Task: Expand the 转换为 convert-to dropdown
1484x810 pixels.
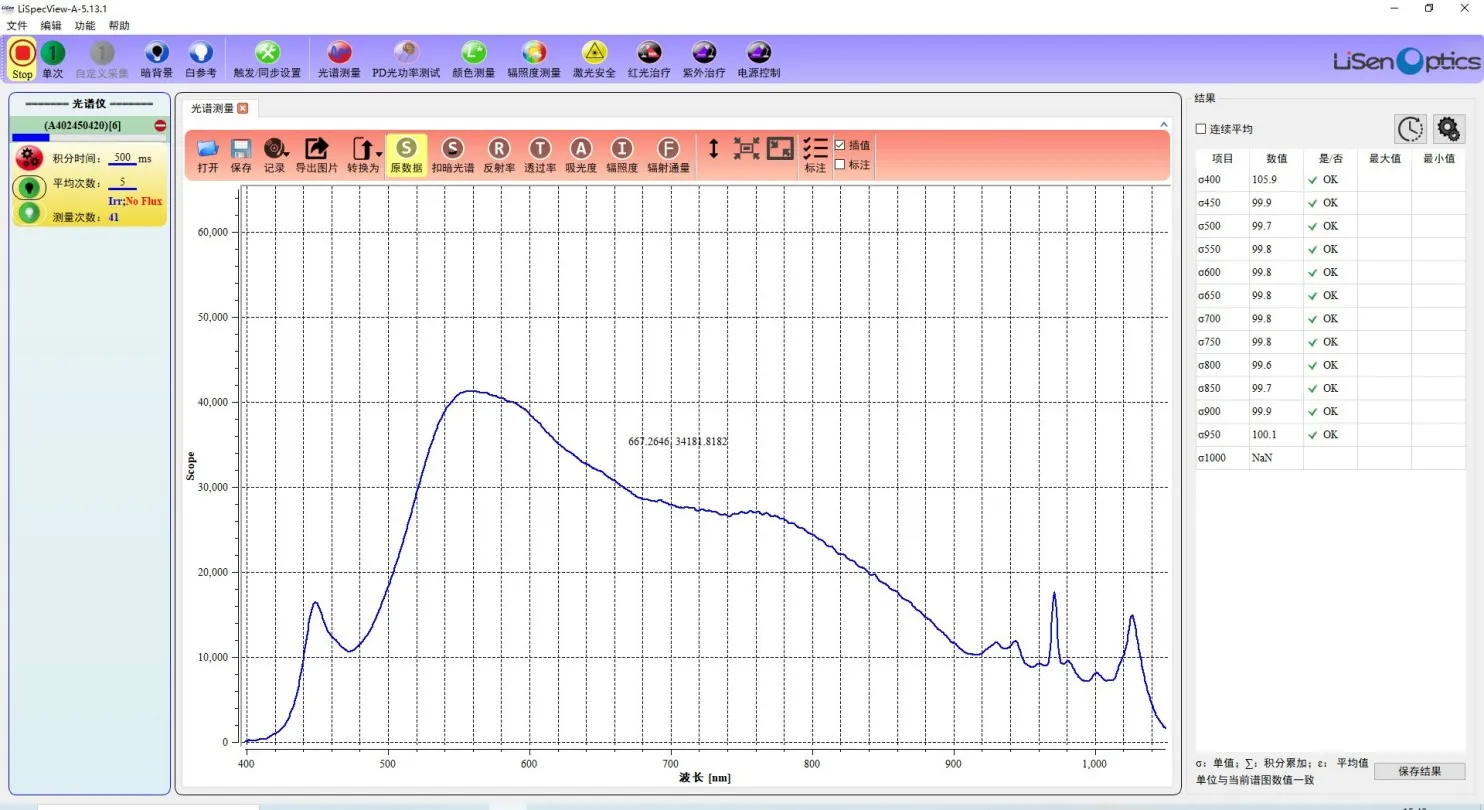Action: [364, 155]
